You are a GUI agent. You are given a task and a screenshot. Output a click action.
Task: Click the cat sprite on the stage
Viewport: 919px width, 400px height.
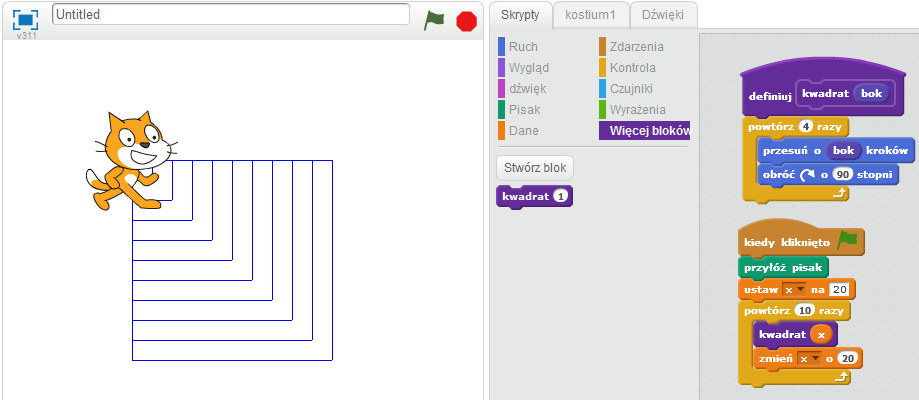tap(130, 161)
